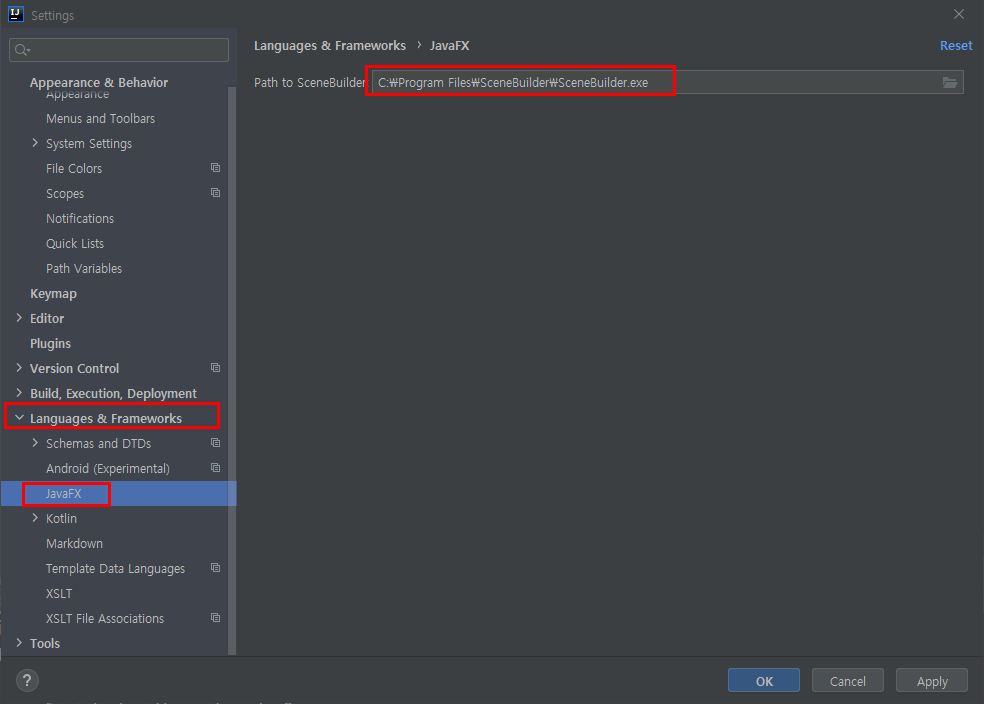984x704 pixels.
Task: Click the Cancel button
Action: 847,681
